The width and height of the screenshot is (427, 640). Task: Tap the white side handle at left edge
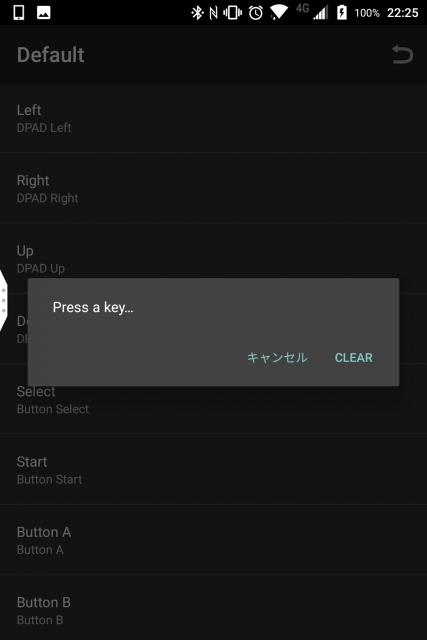point(4,300)
